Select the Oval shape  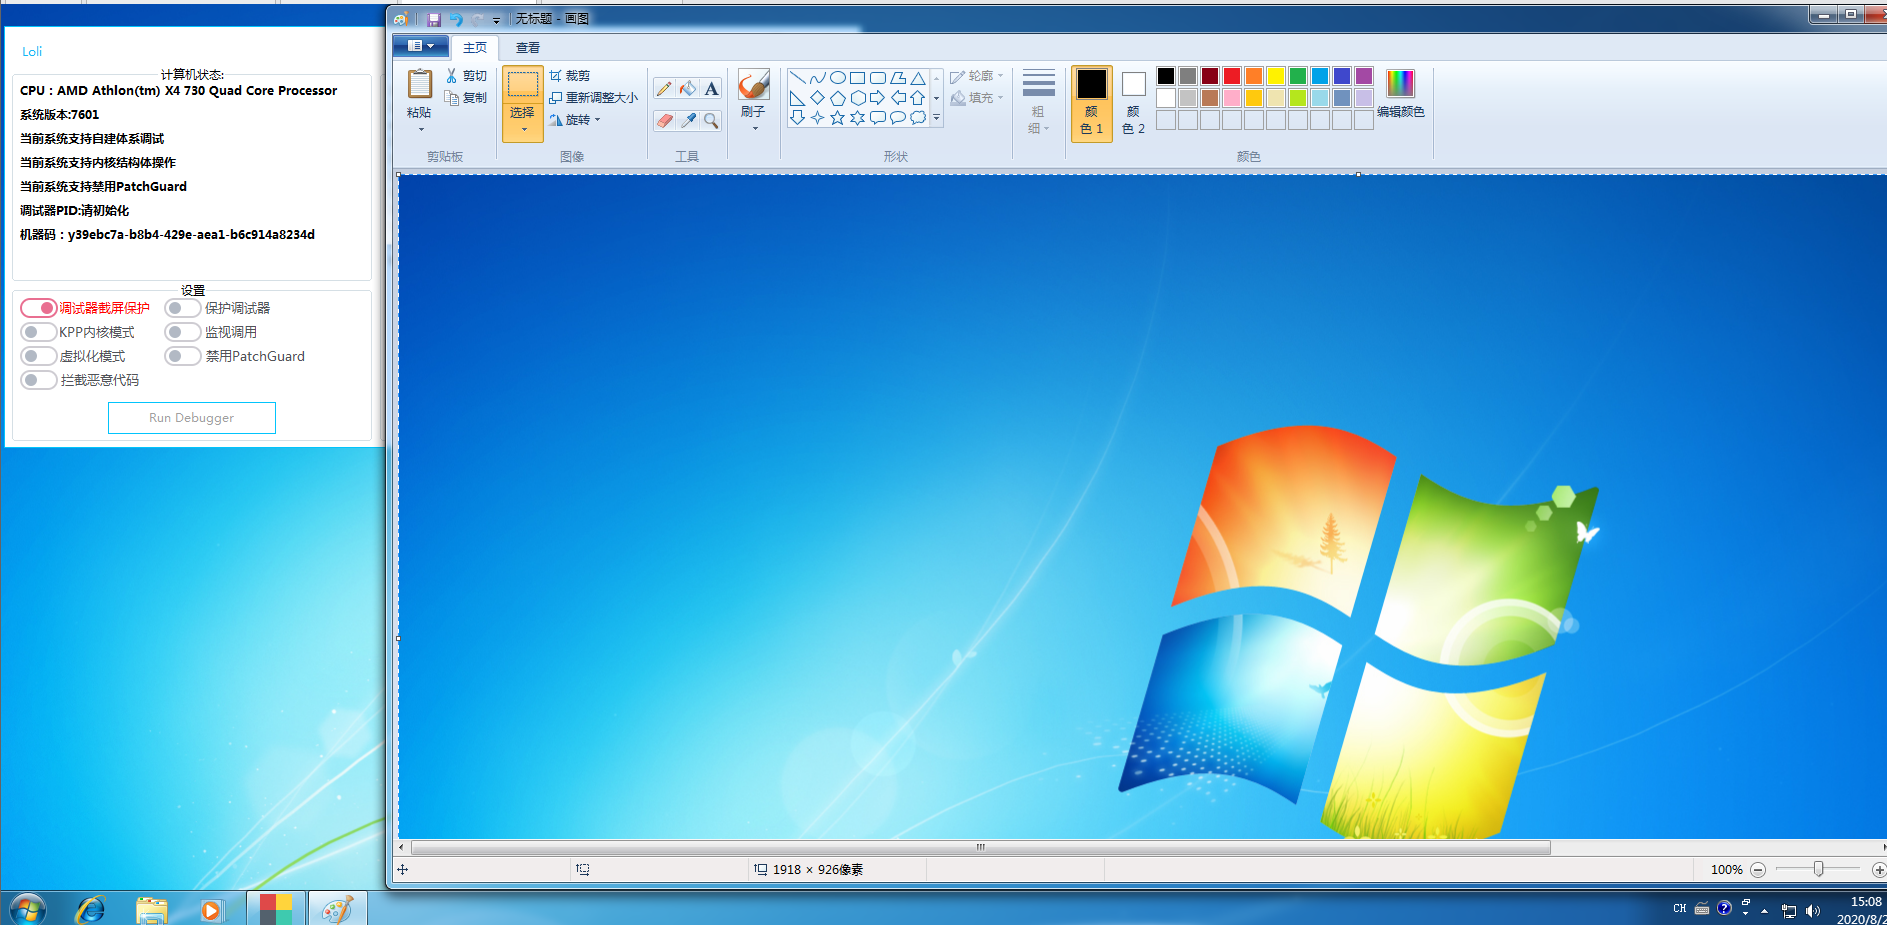[x=838, y=78]
